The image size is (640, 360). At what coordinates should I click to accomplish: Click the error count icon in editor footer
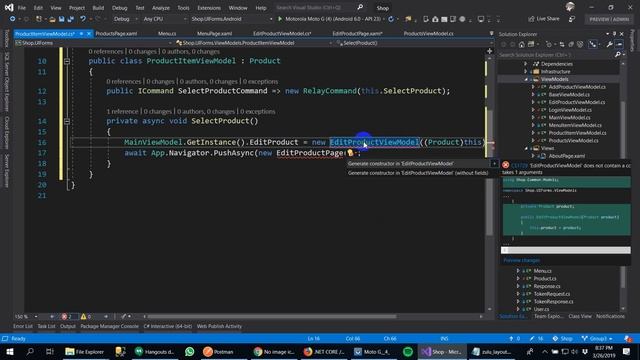click(64, 316)
